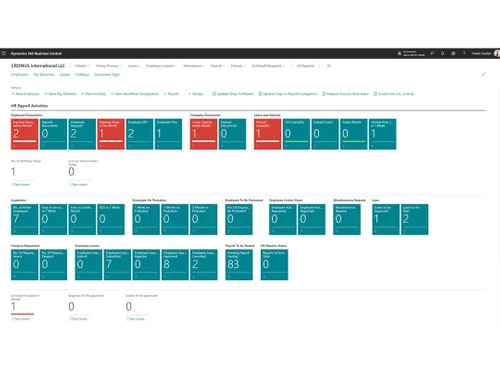Screen dimensions: 500x375
Task: Open the No. of Active Employees tile
Action: (25, 219)
